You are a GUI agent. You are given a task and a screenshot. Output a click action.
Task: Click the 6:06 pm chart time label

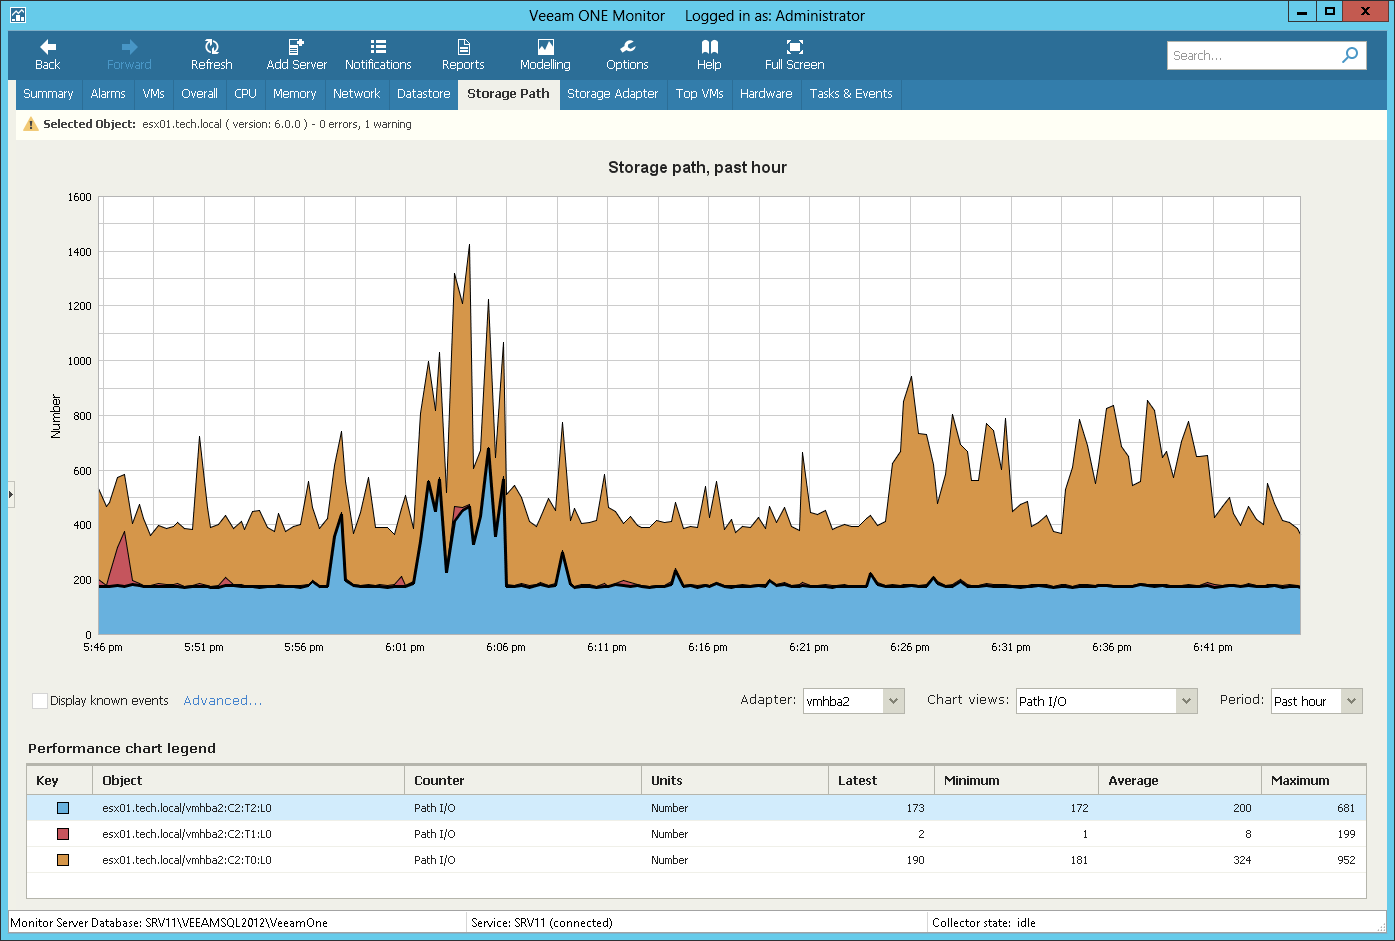(506, 647)
